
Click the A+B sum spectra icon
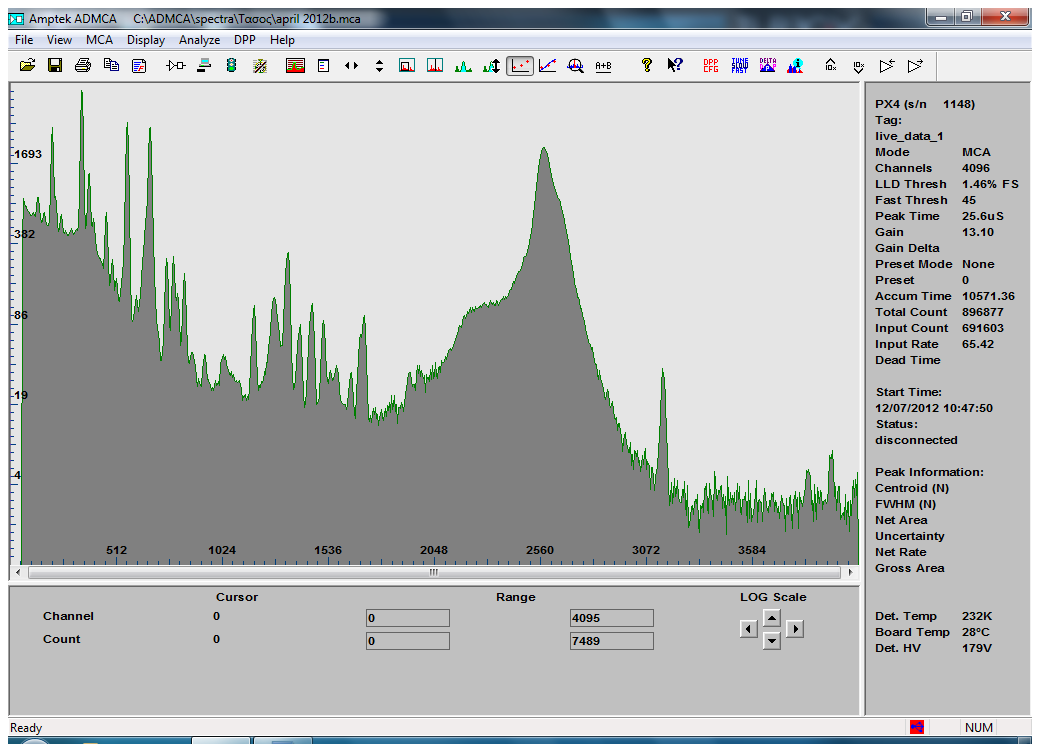[x=604, y=65]
